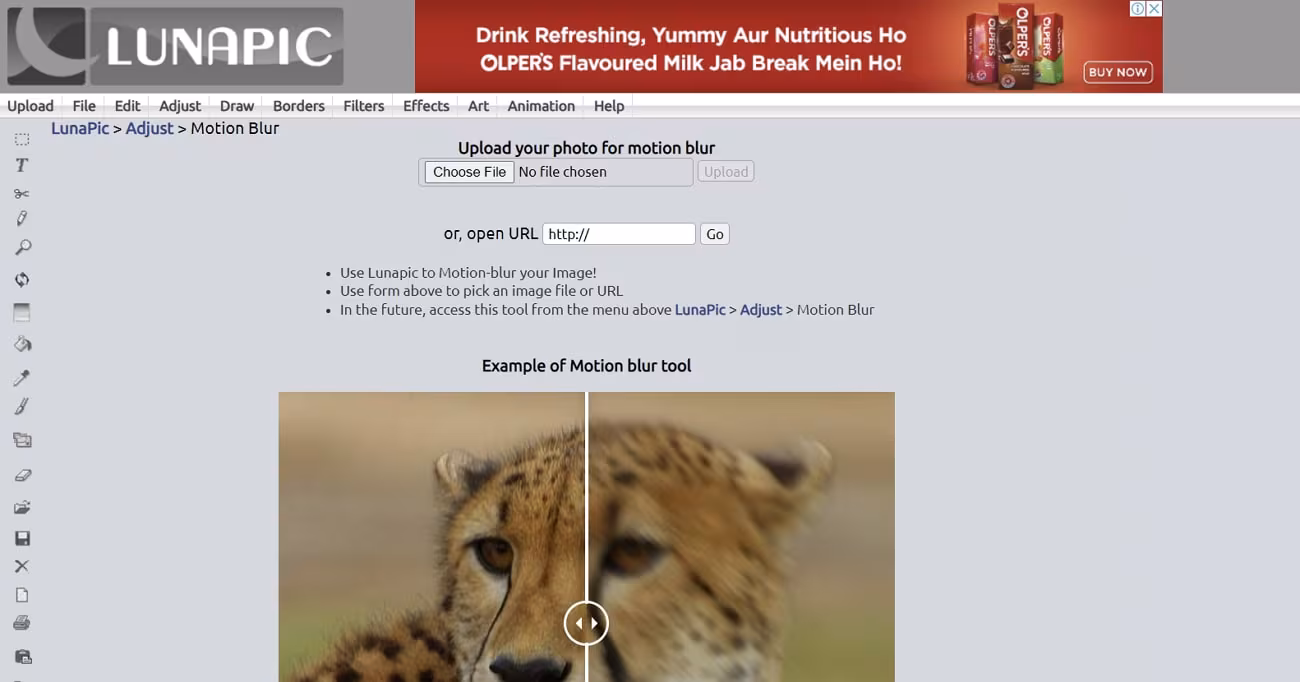Select the pencil drawing tool
Image resolution: width=1300 pixels, height=682 pixels.
click(22, 219)
